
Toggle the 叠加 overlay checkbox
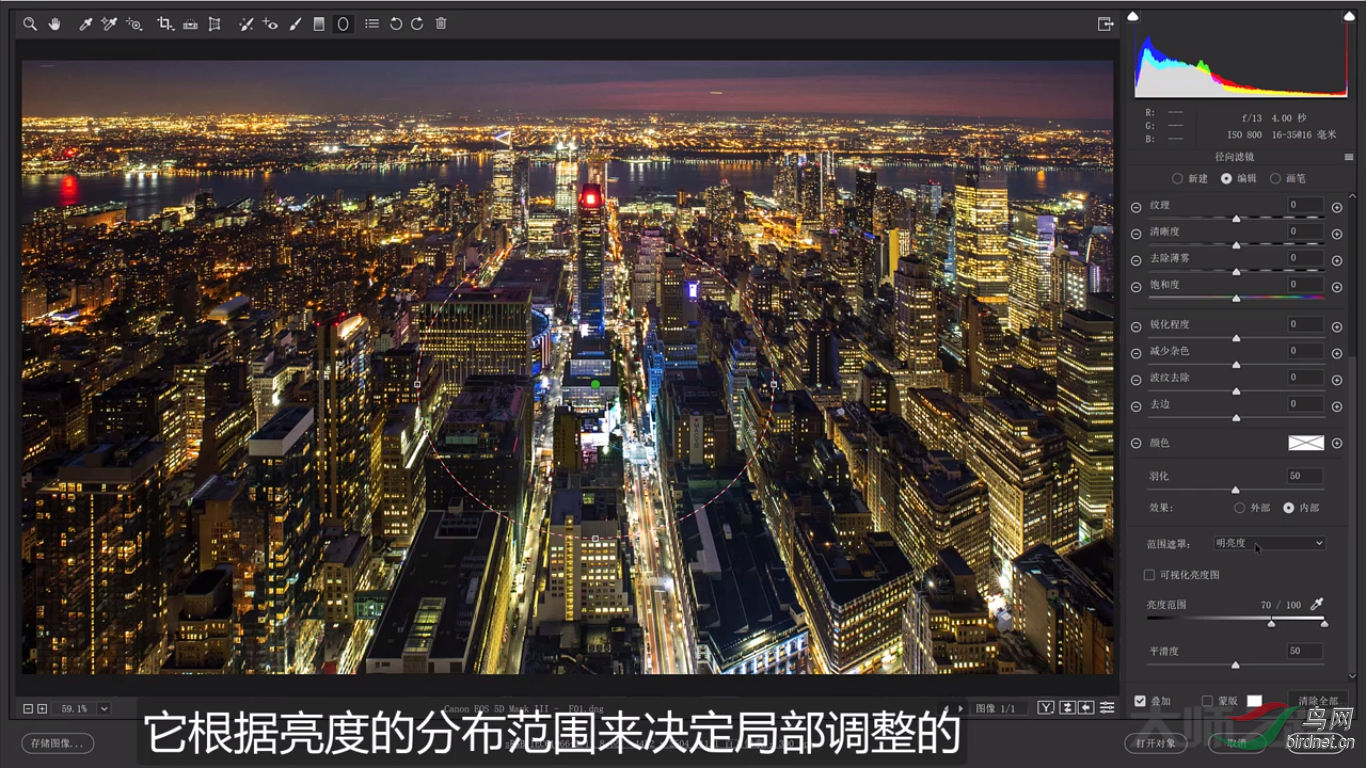tap(1140, 701)
